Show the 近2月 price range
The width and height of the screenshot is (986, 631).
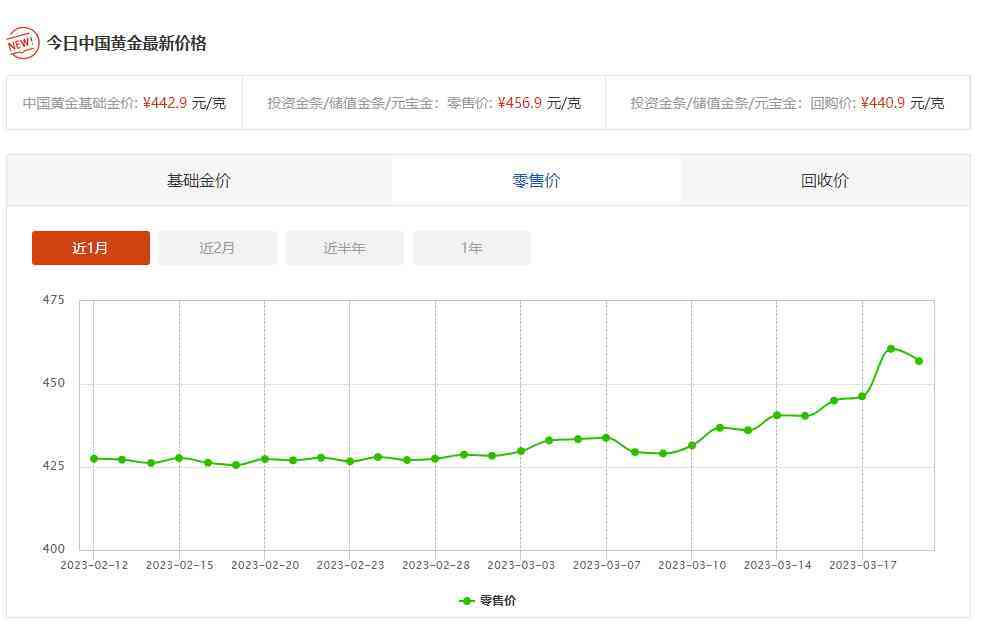[217, 248]
